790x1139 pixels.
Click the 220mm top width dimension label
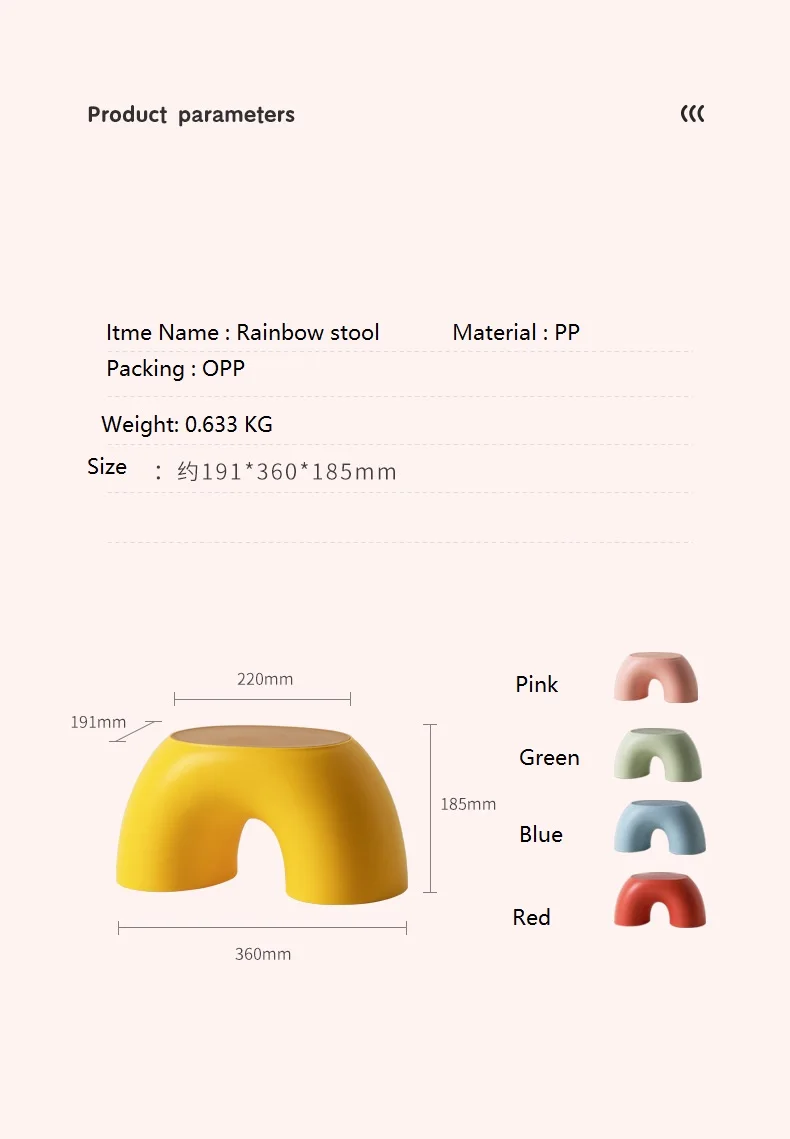[265, 679]
